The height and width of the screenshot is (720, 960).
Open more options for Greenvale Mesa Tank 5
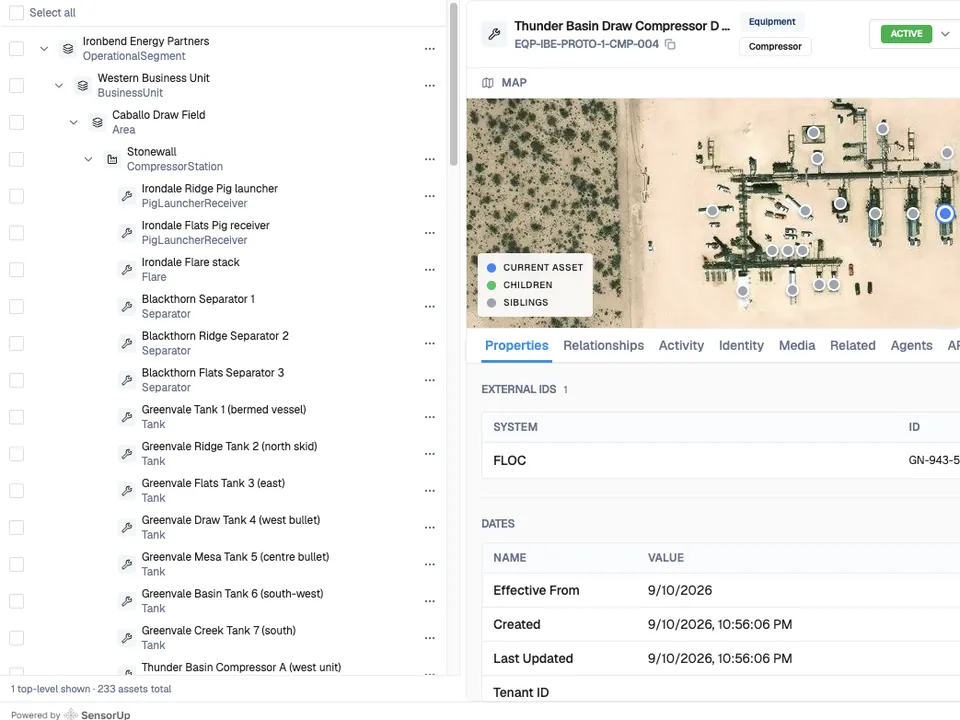point(430,564)
